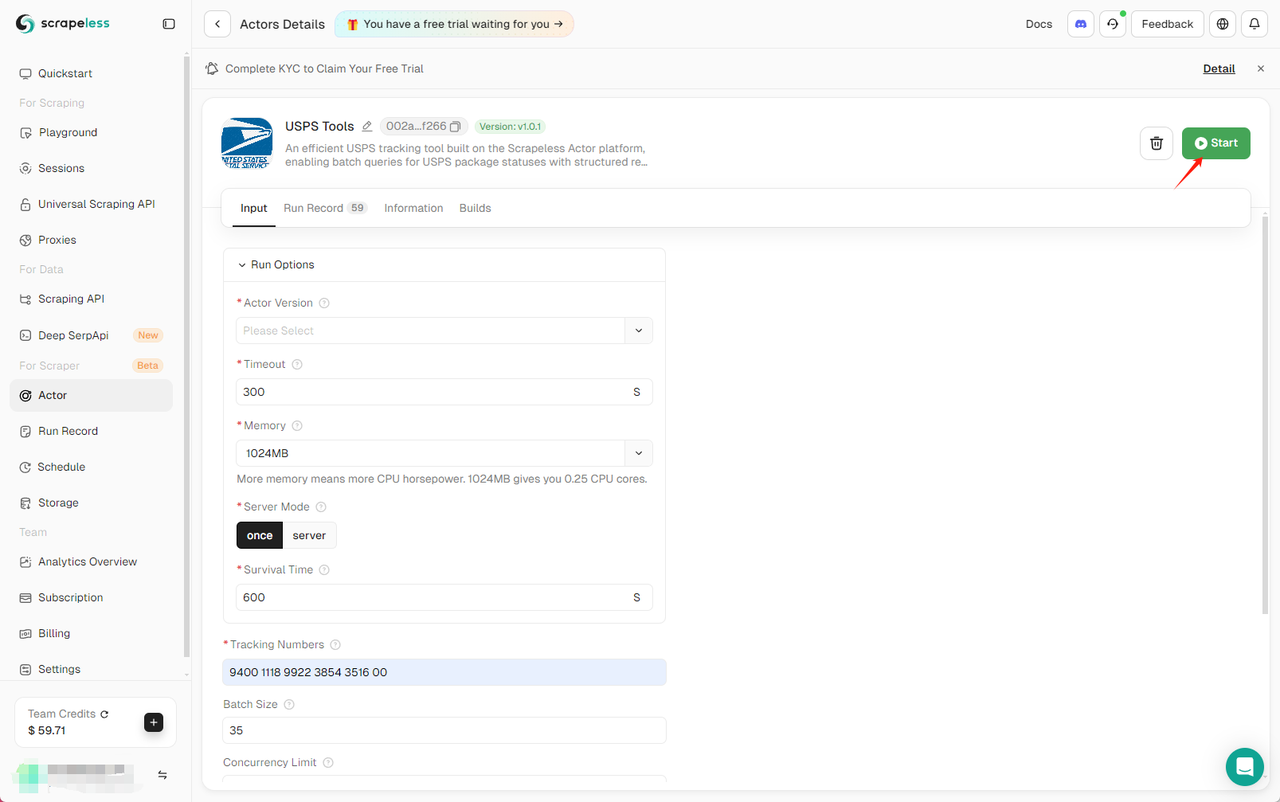1280x802 pixels.
Task: Add credits with plus button
Action: (153, 722)
